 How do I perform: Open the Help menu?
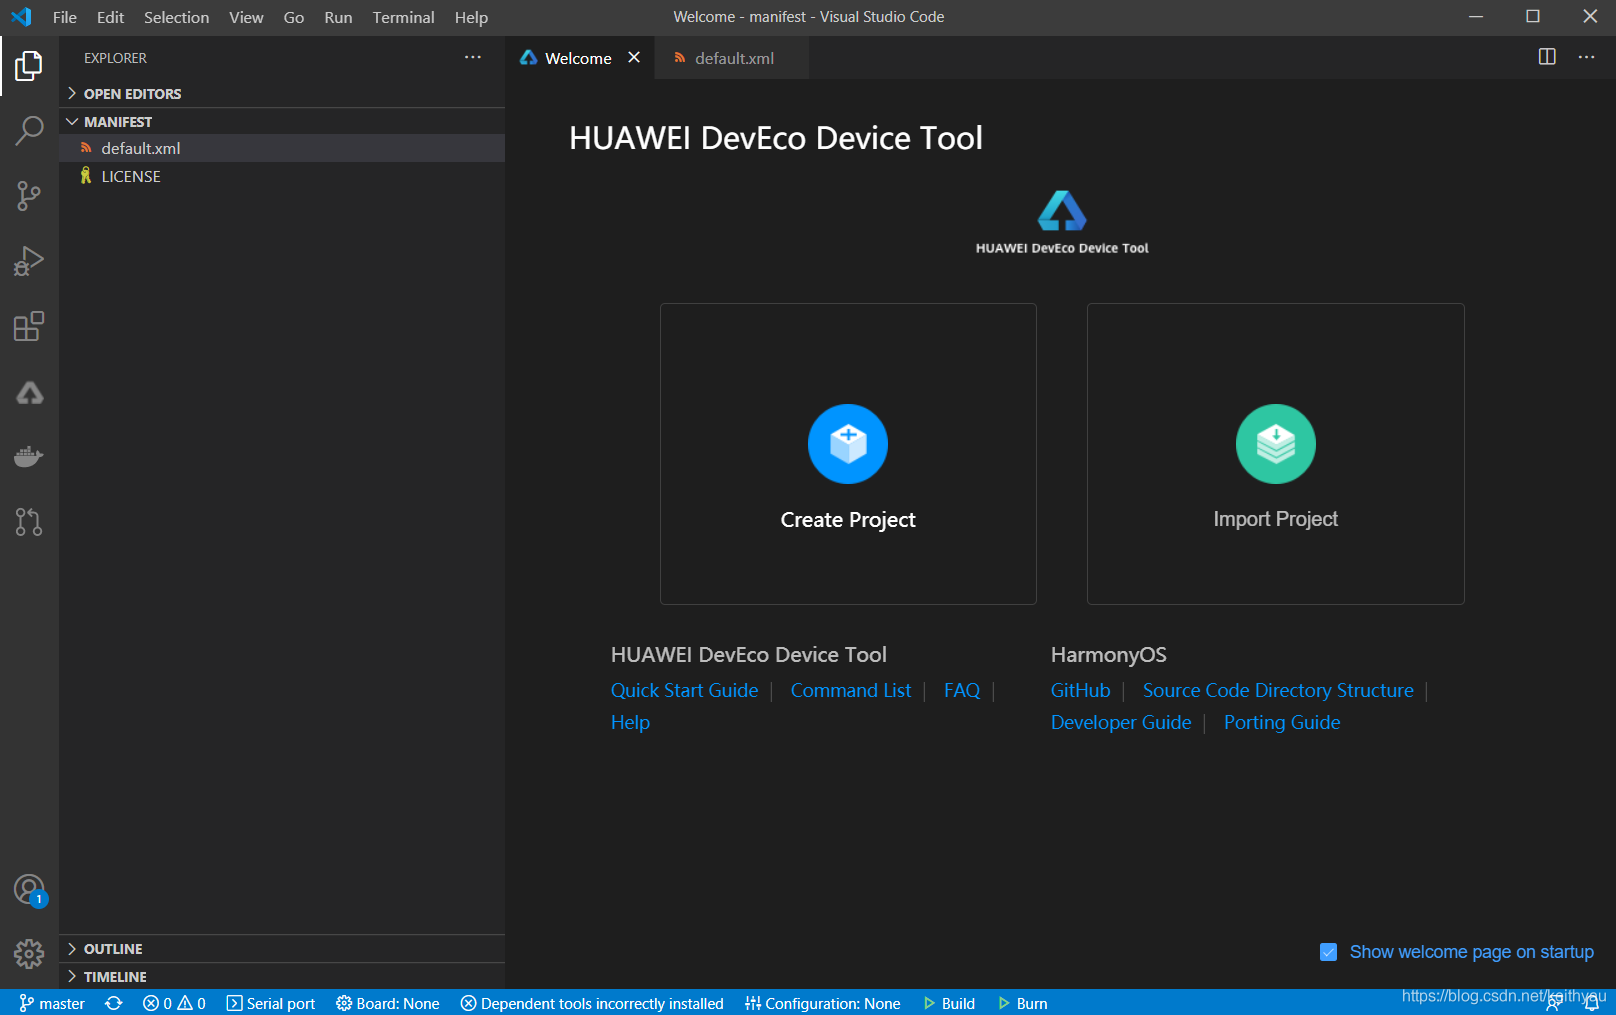coord(471,17)
